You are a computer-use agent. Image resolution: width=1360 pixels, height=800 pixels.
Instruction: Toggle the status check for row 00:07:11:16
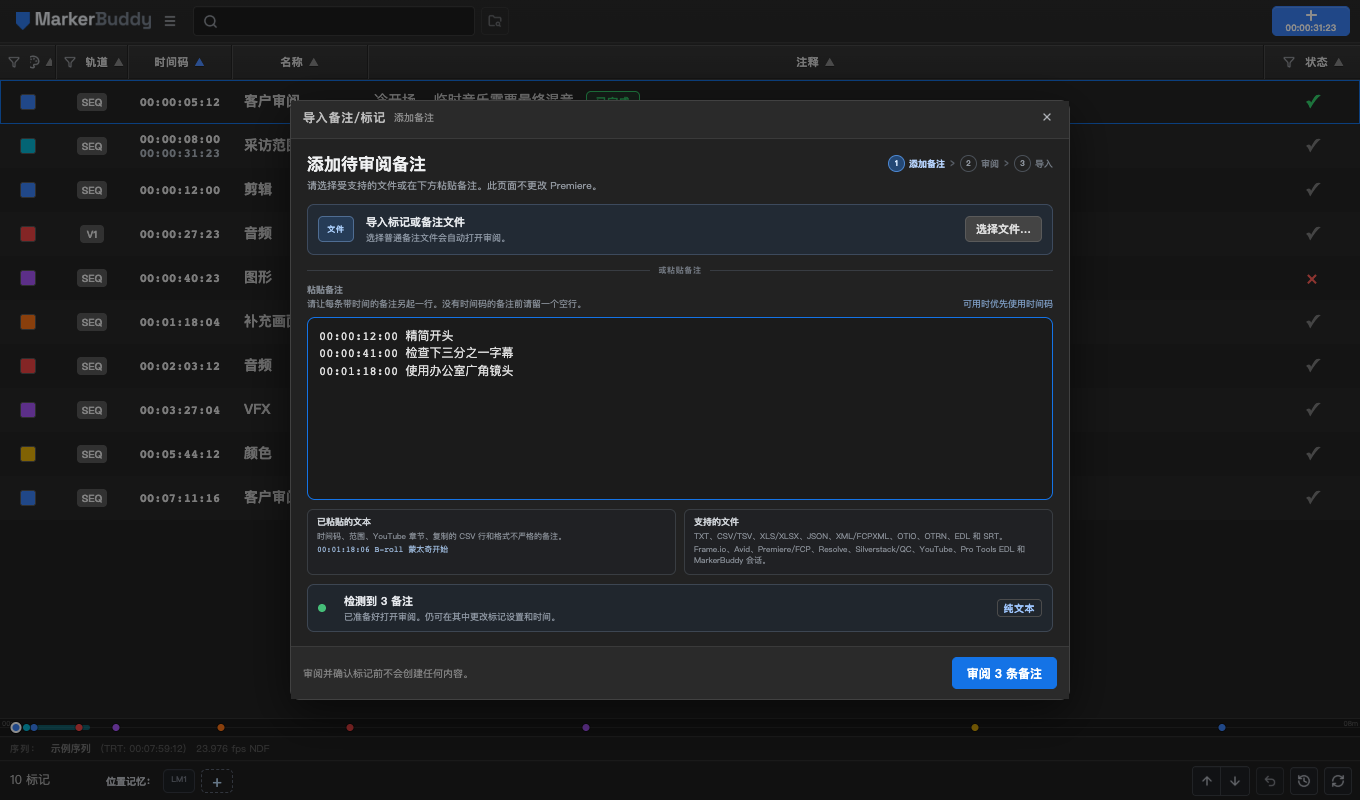click(x=1313, y=498)
